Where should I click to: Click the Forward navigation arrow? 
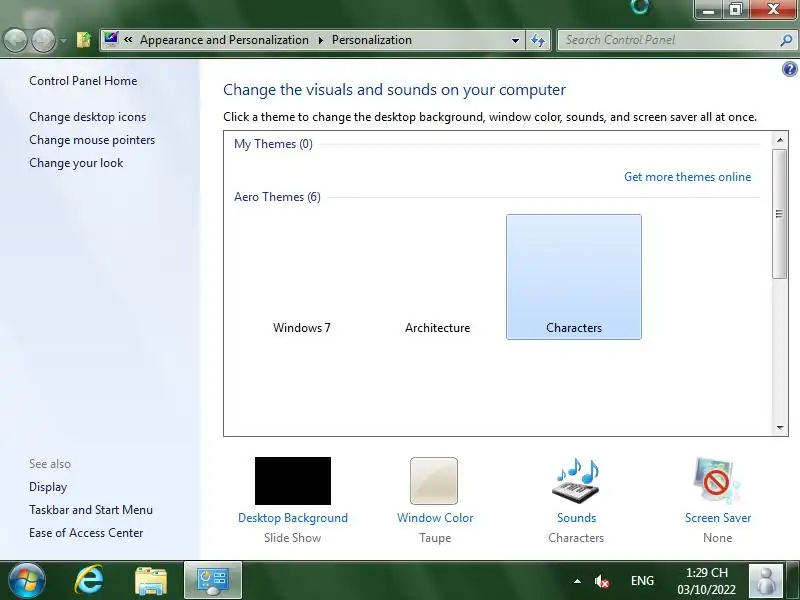[x=43, y=40]
